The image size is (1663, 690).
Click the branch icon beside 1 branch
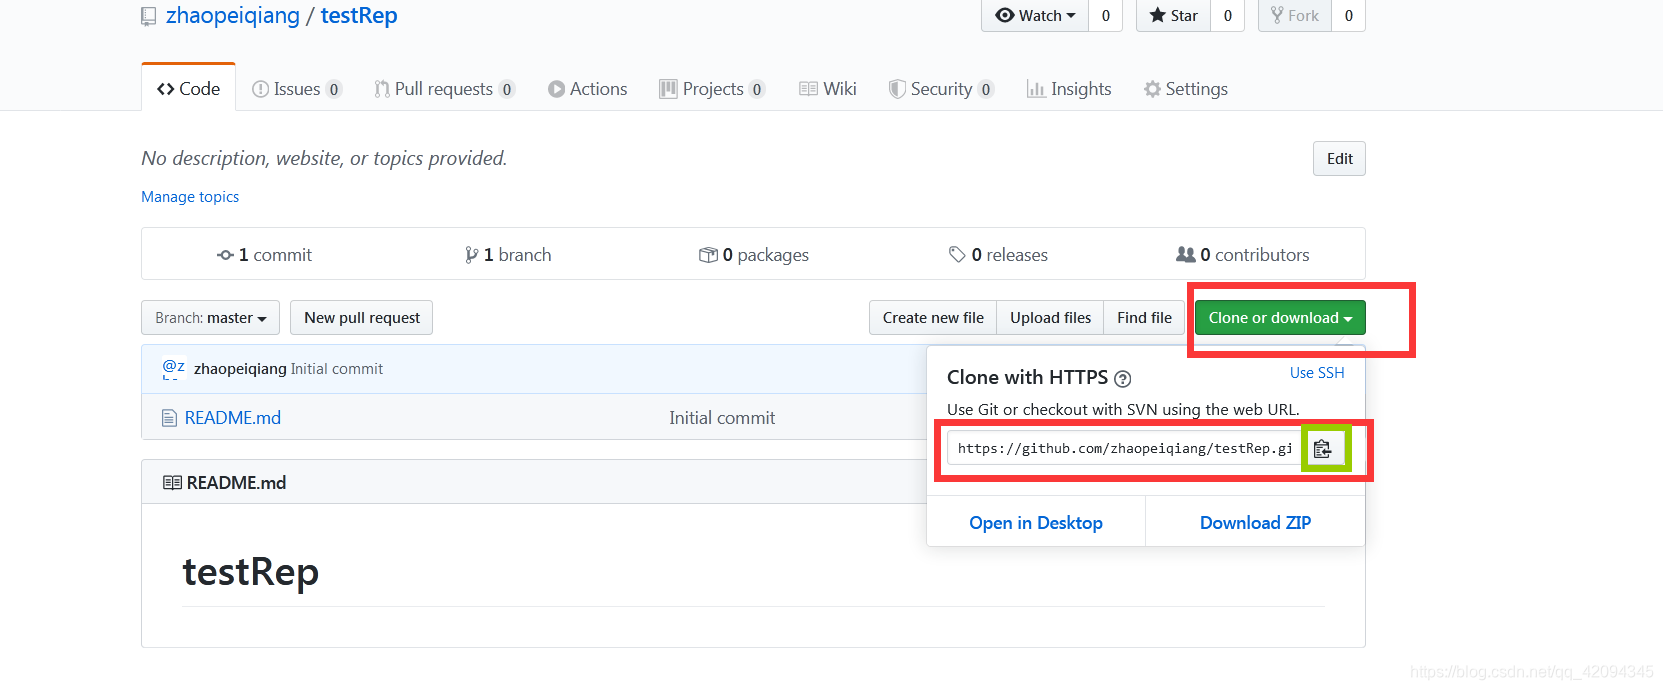pyautogui.click(x=471, y=255)
